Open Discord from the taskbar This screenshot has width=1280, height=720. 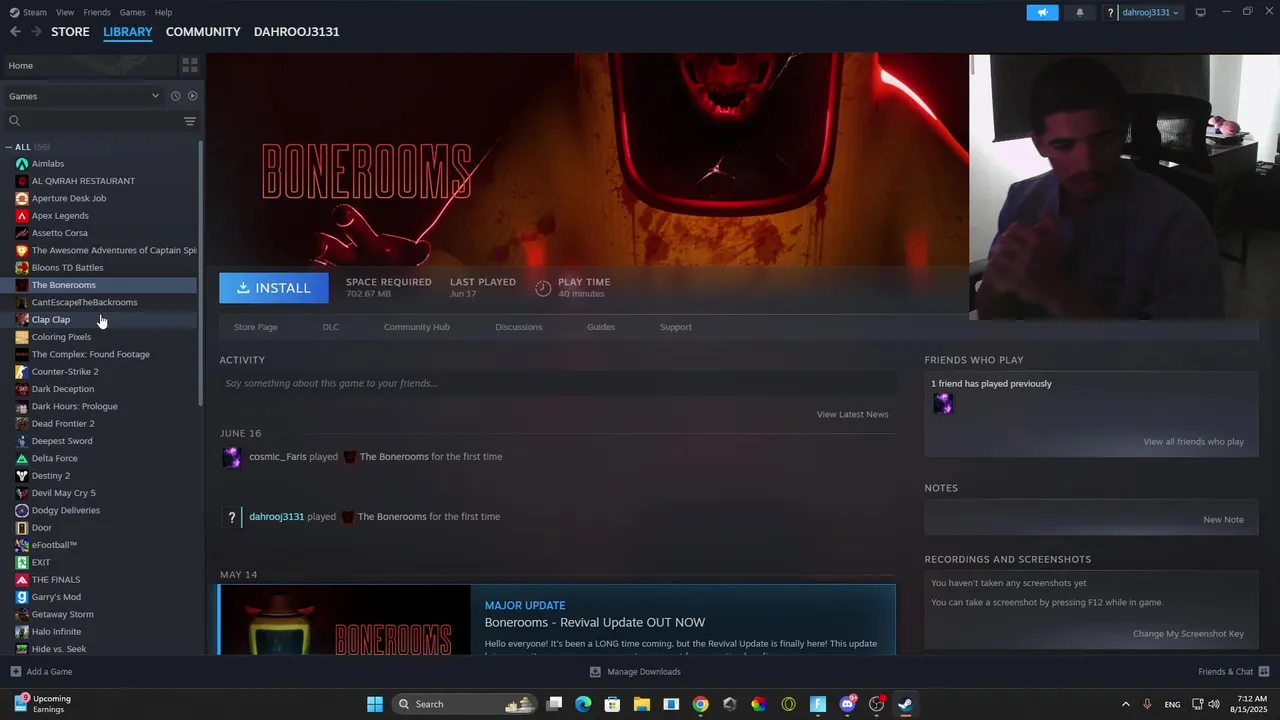[x=848, y=704]
